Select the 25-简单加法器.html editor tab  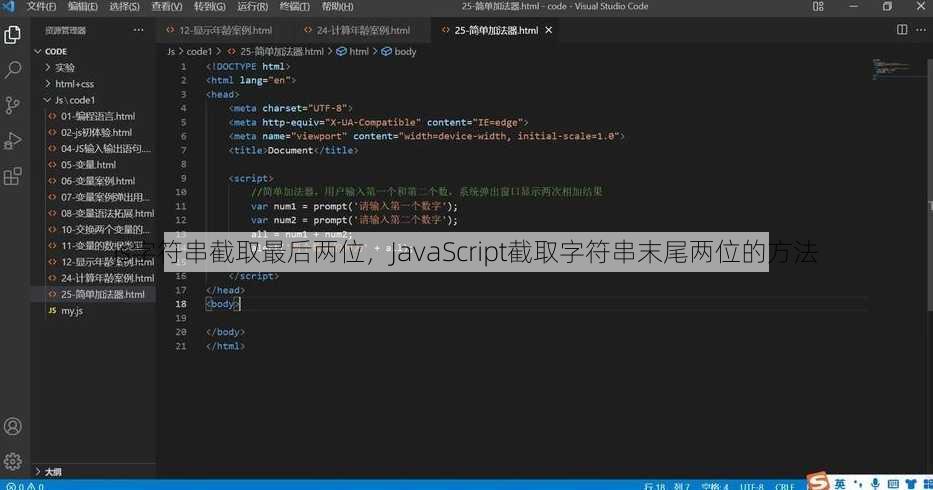[x=496, y=30]
